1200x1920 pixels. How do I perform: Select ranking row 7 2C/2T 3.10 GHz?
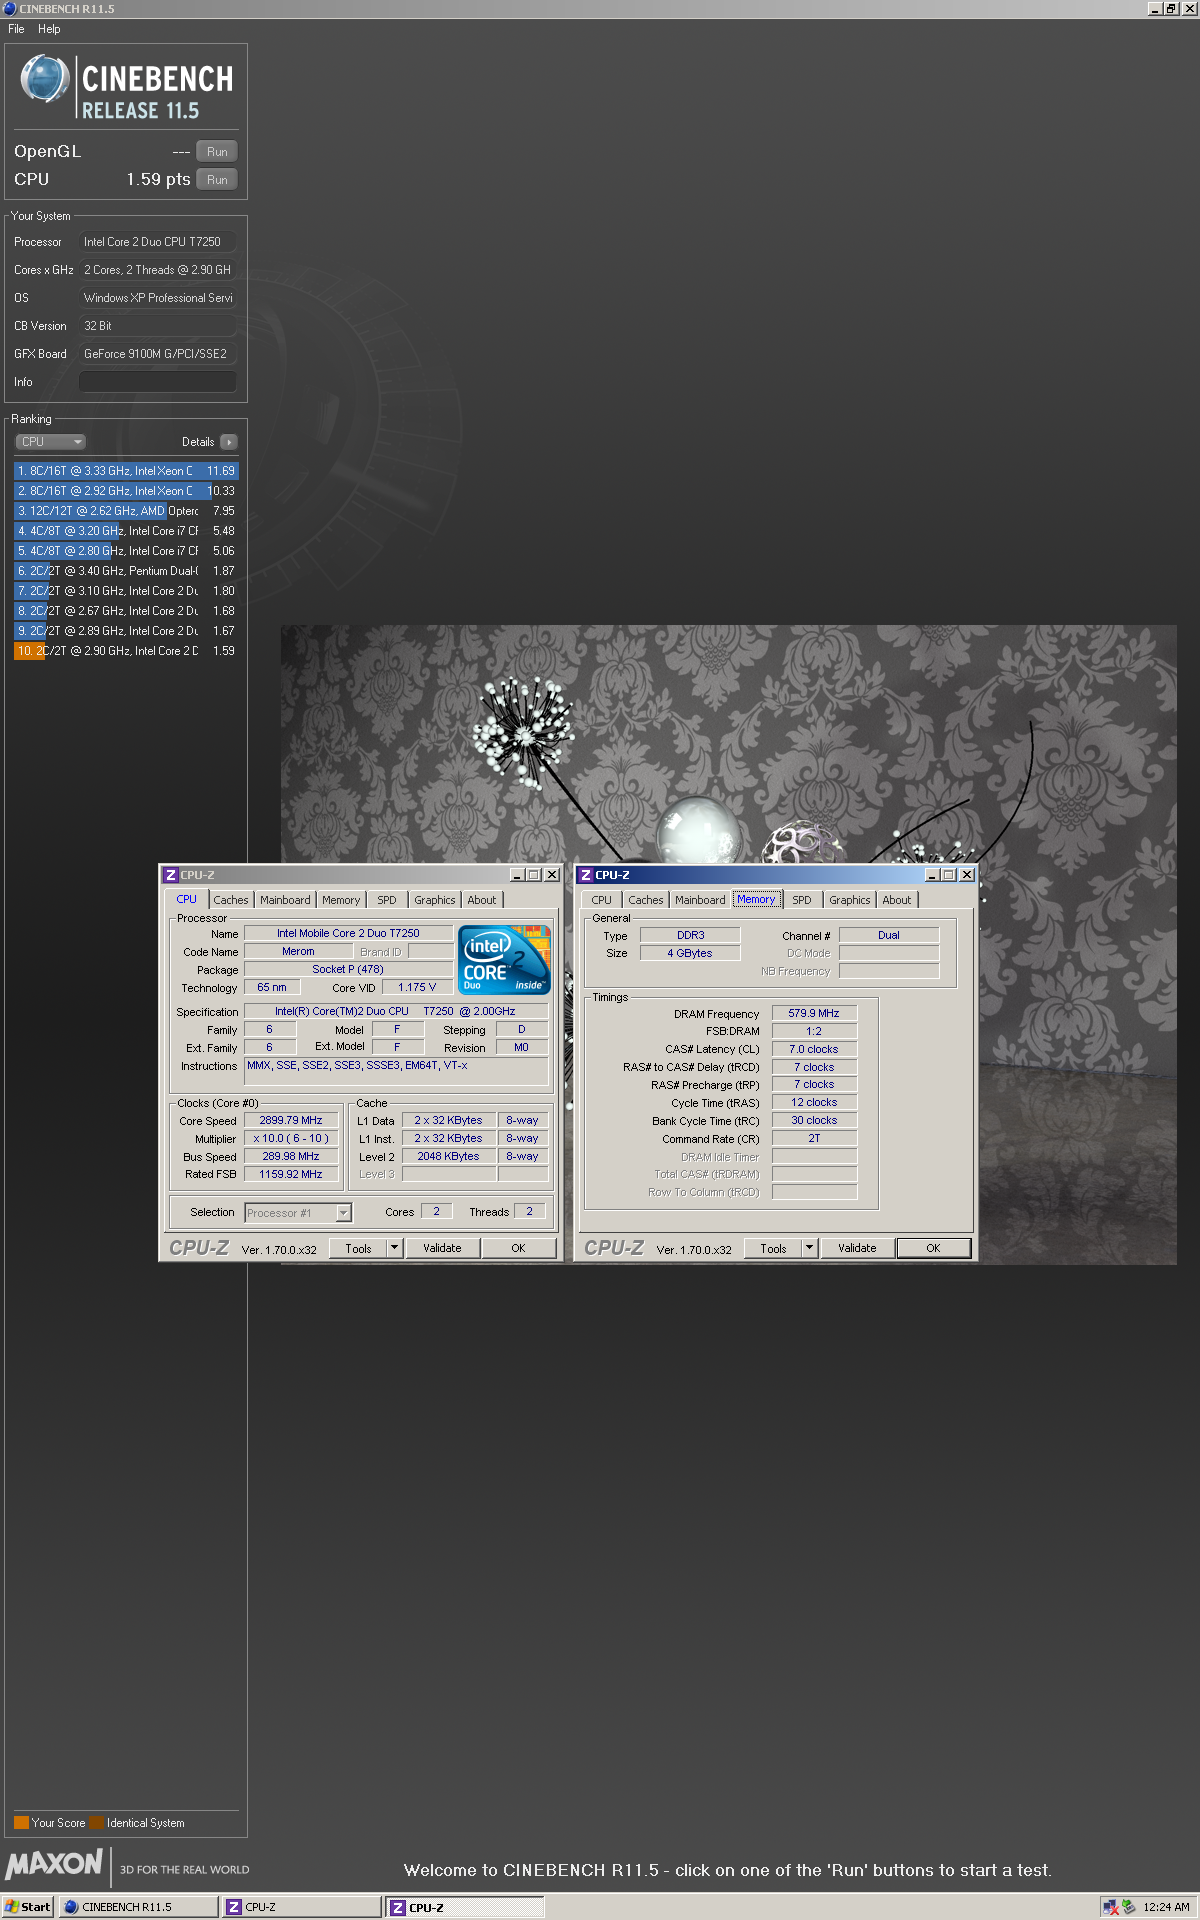(x=126, y=591)
